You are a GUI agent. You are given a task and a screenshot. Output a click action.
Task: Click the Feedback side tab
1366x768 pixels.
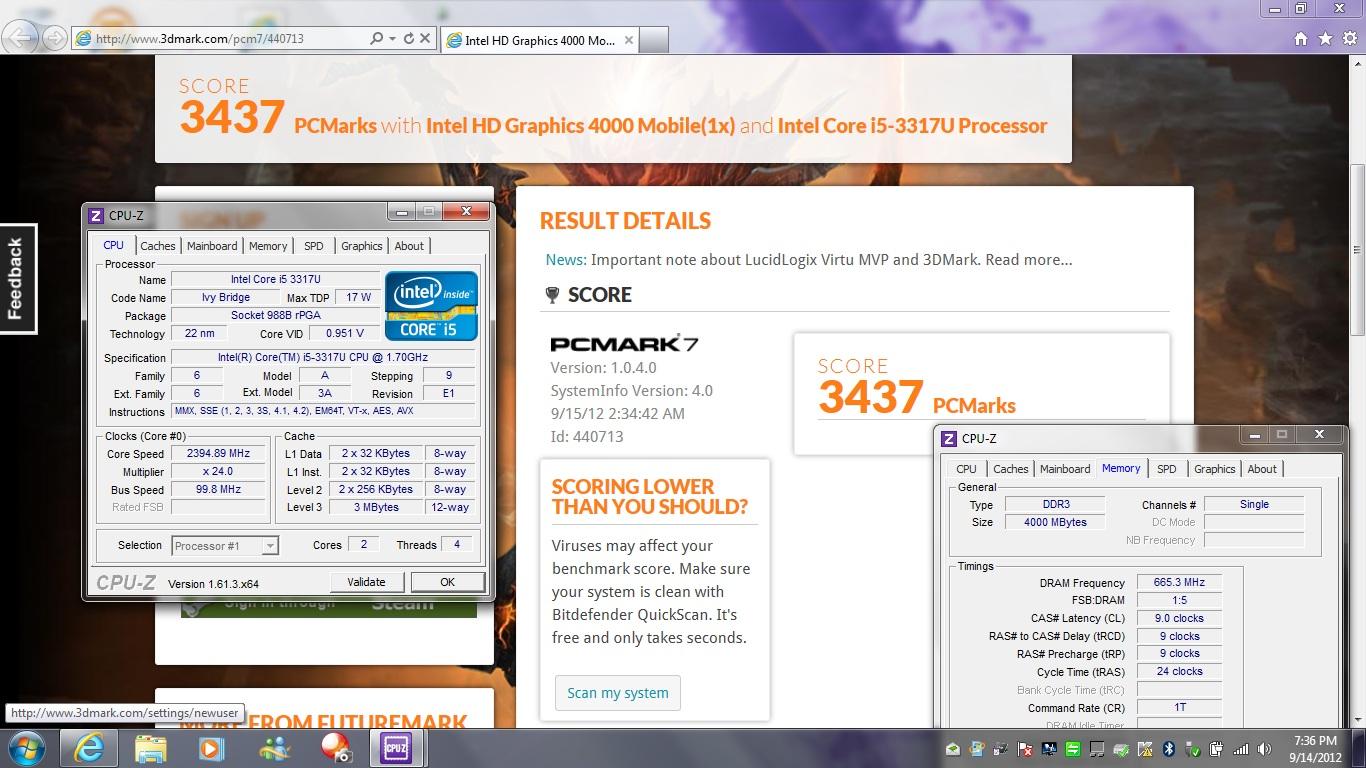click(x=17, y=278)
